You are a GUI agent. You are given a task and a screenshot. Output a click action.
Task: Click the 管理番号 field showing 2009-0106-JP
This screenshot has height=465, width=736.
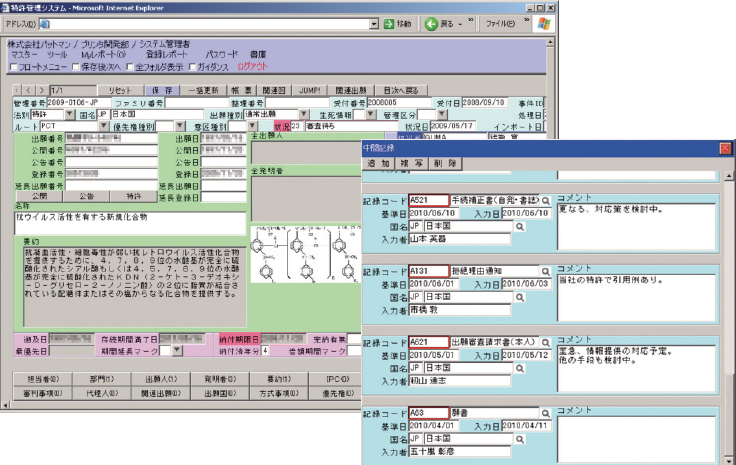[x=79, y=102]
